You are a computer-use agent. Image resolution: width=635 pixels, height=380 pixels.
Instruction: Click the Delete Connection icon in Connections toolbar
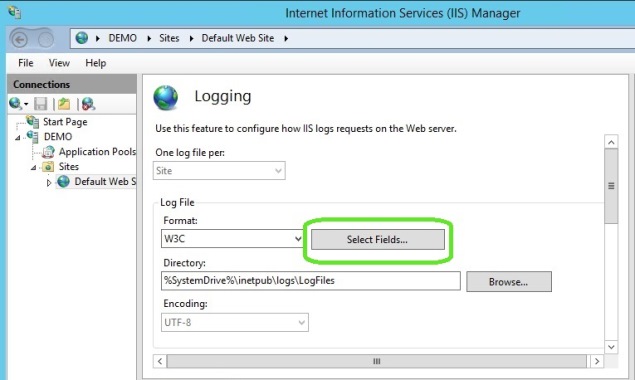click(88, 104)
